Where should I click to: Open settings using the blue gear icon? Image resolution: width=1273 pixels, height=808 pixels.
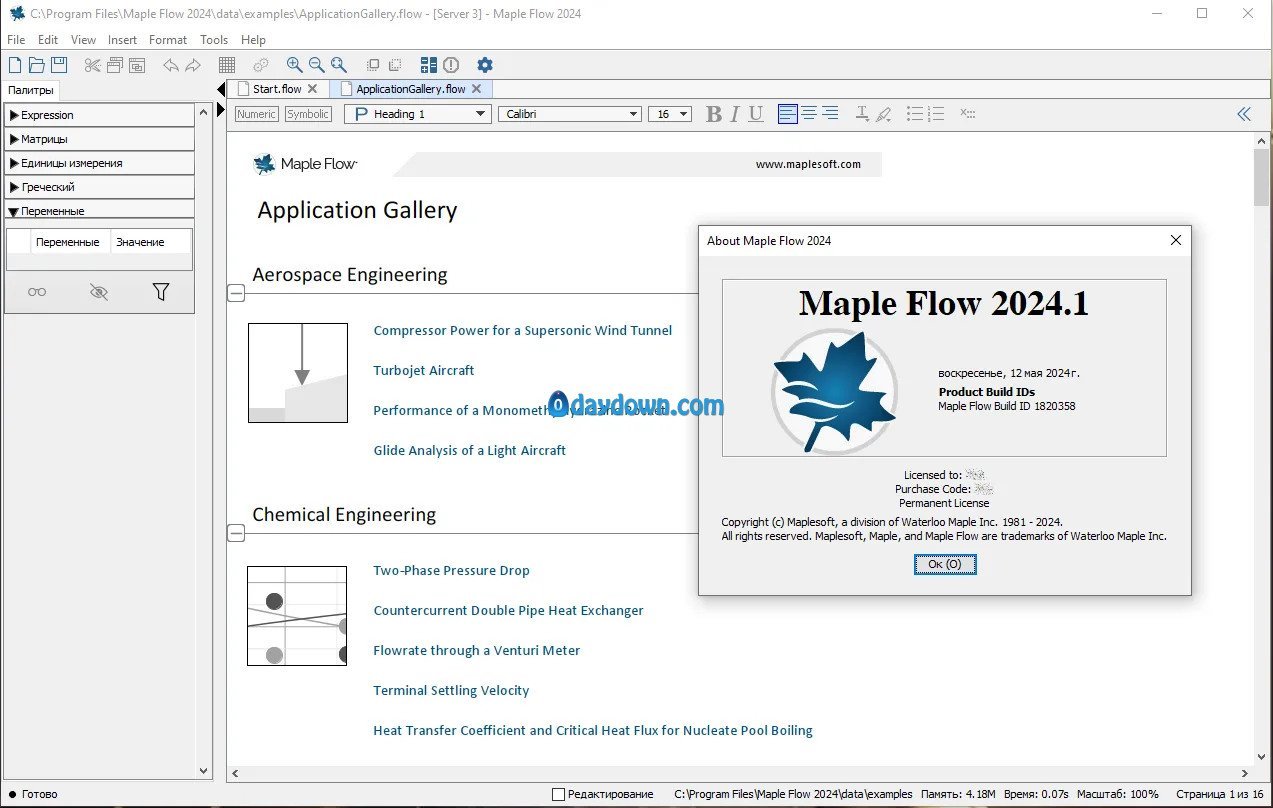click(x=485, y=65)
